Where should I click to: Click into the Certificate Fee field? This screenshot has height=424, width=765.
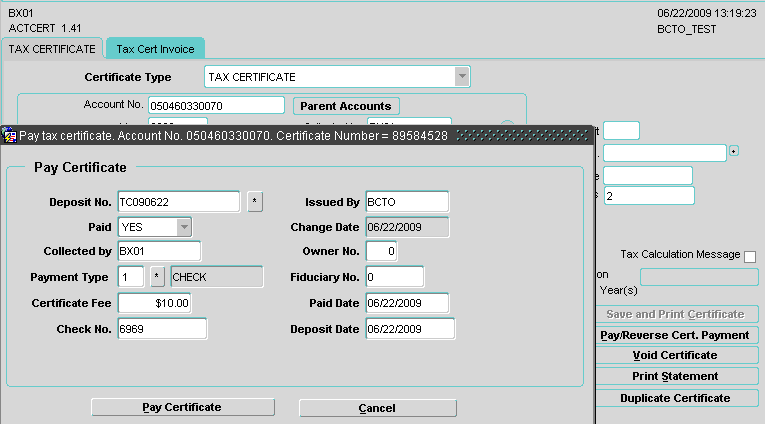tap(155, 303)
